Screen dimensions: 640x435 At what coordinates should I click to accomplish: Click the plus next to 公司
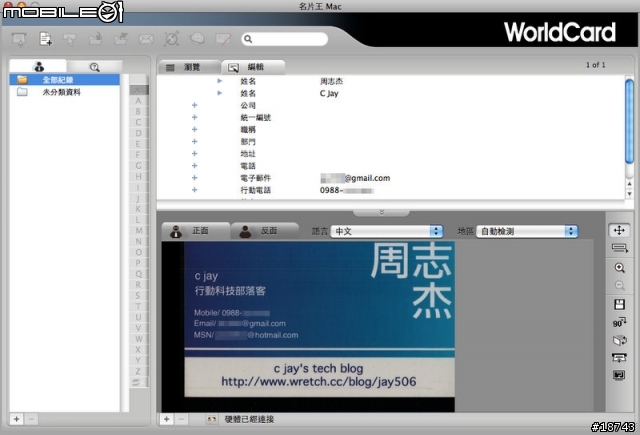point(195,105)
